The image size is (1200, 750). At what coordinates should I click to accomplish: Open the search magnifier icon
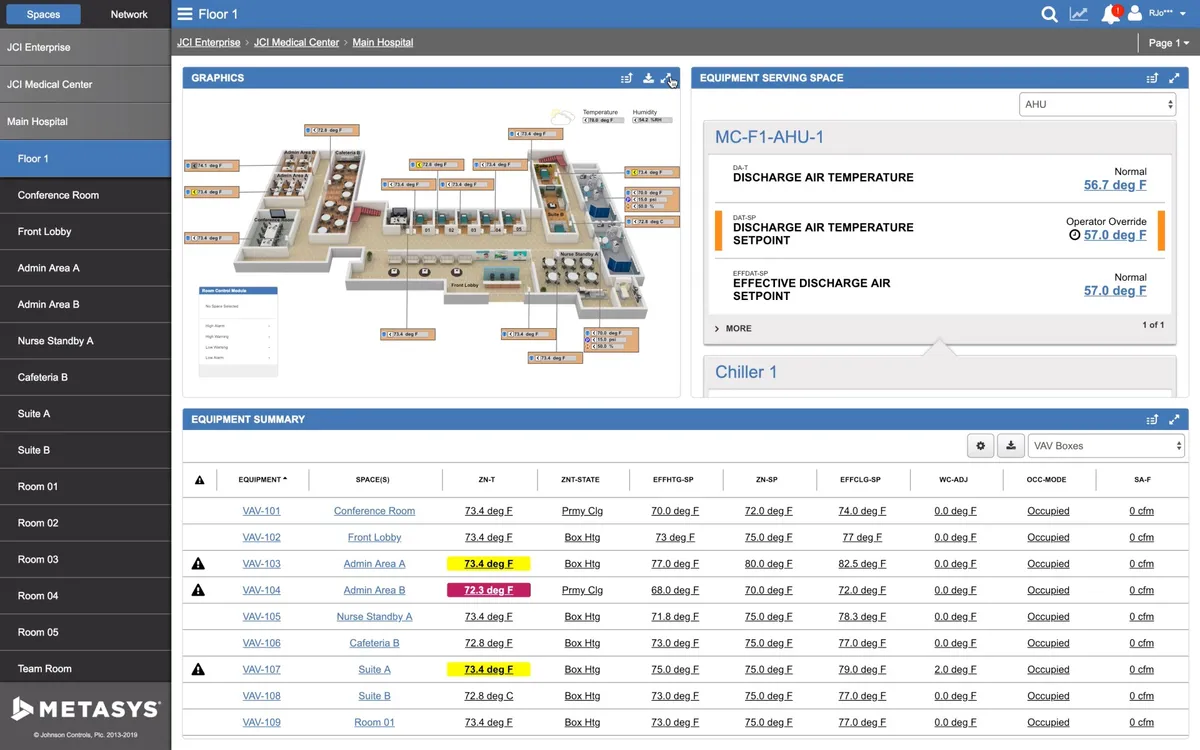pyautogui.click(x=1049, y=14)
